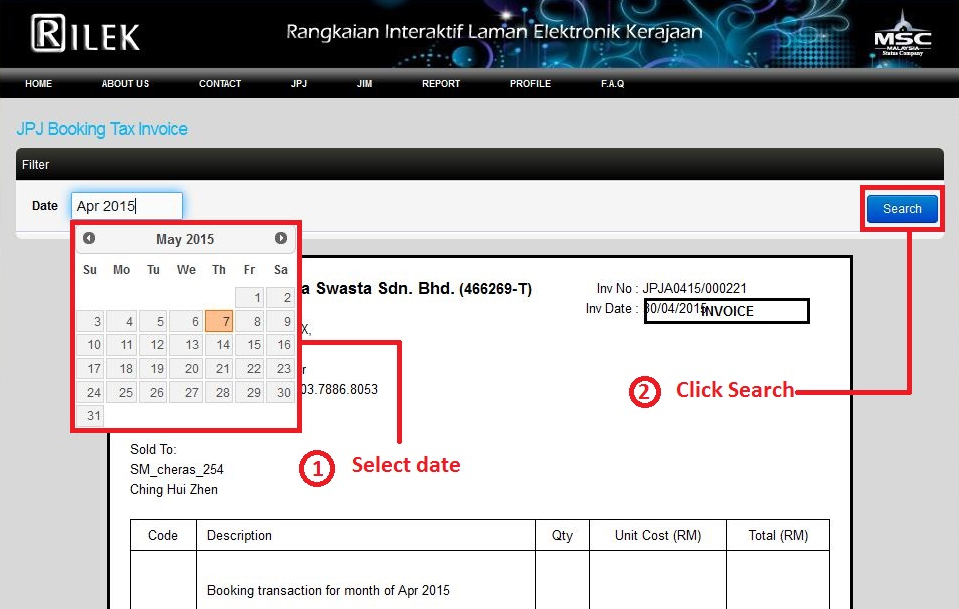This screenshot has width=959, height=609.
Task: Click the 'INVOICE' title box
Action: (x=727, y=311)
